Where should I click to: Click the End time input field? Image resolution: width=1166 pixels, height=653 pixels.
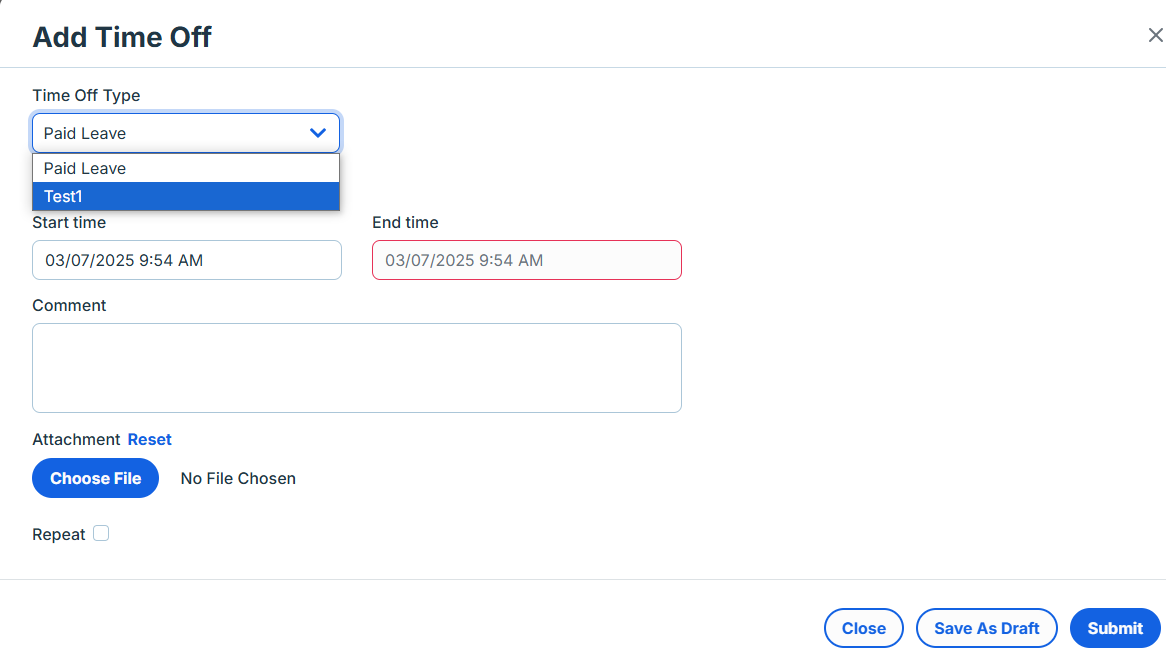[526, 260]
